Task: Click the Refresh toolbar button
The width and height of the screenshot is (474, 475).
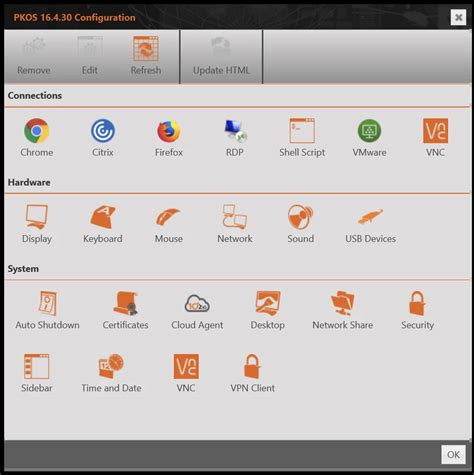Action: 146,56
